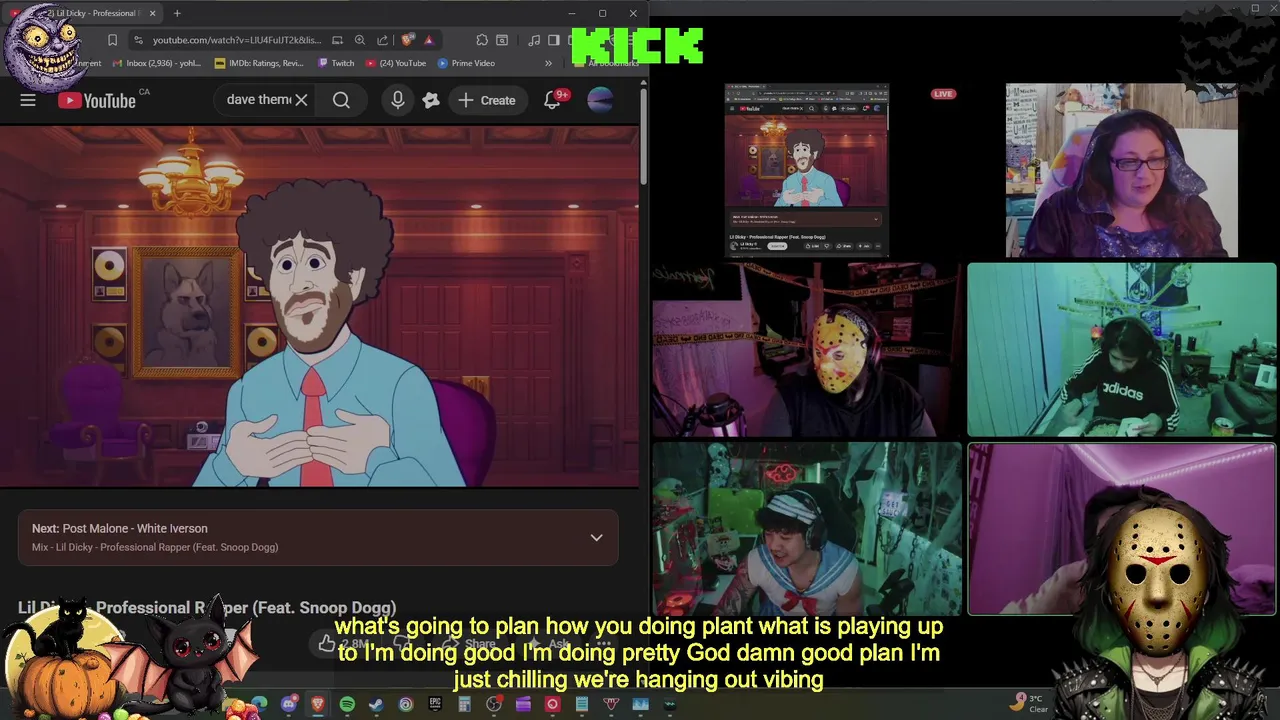Viewport: 1280px width, 720px height.
Task: Open the (24) YouTube bookmark
Action: 396,63
